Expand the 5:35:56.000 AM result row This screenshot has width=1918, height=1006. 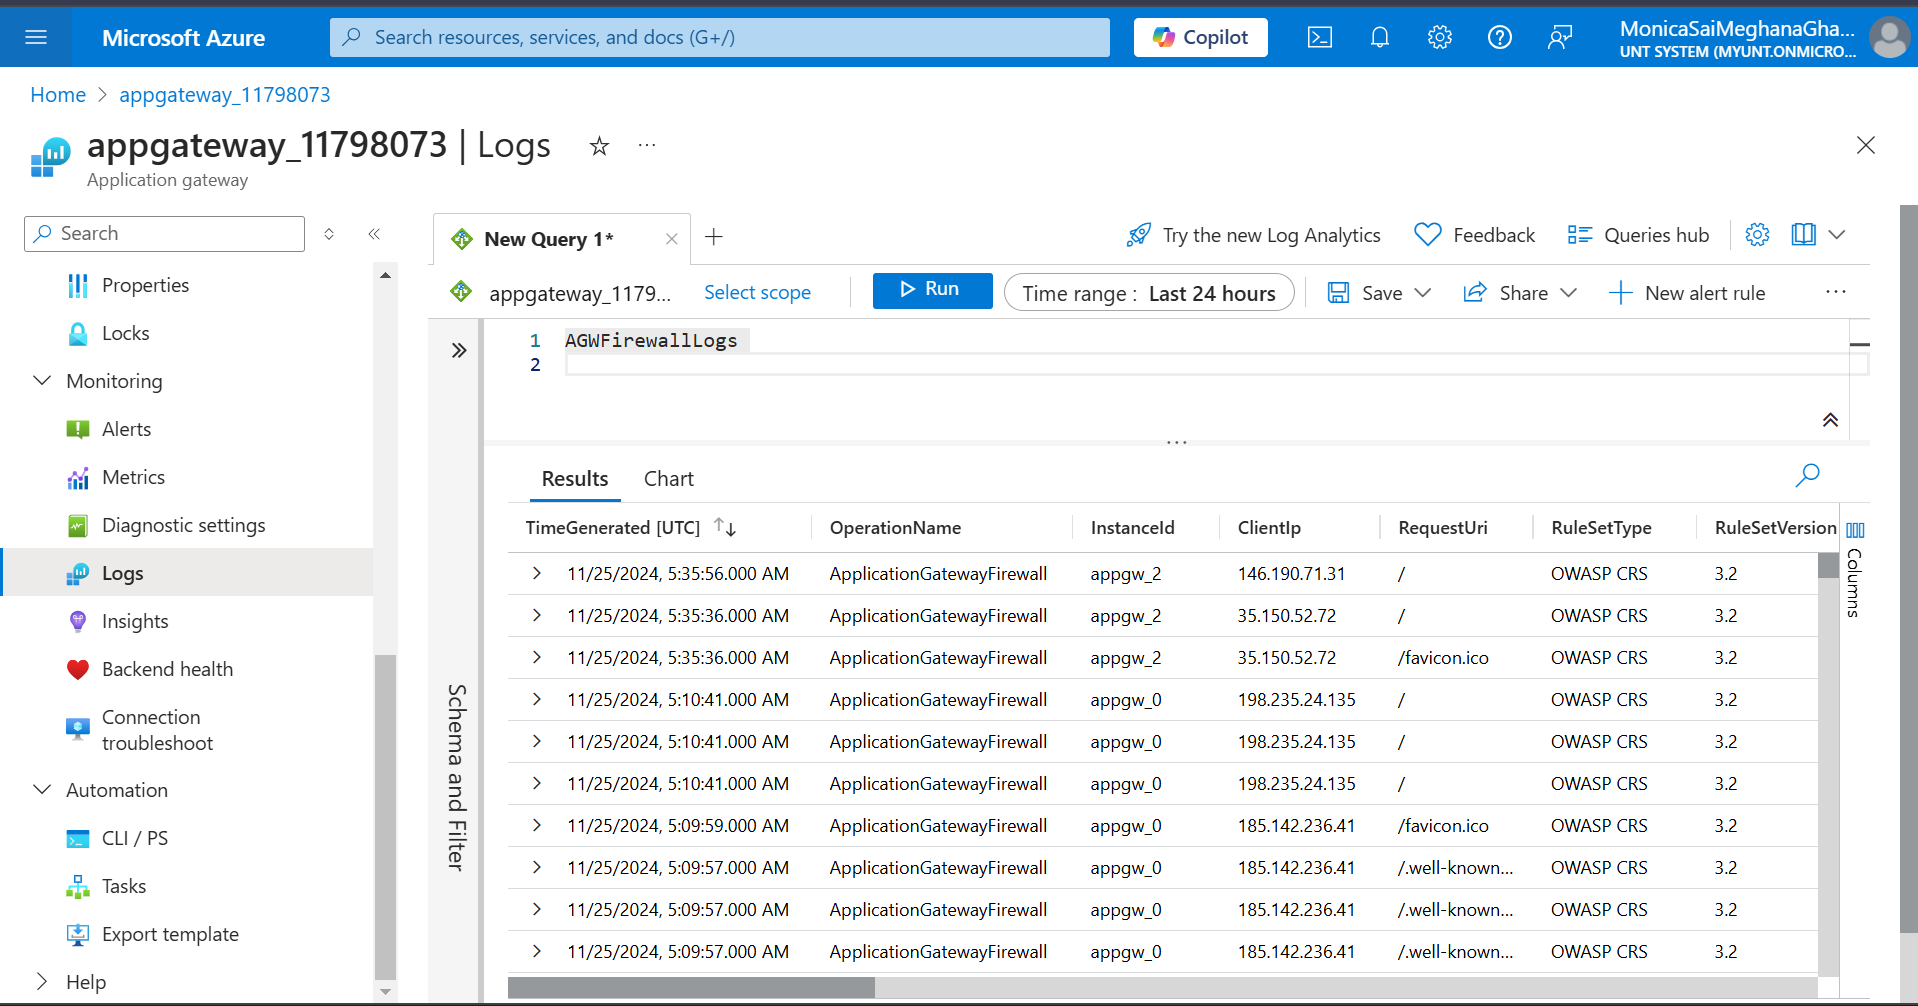[x=537, y=573]
